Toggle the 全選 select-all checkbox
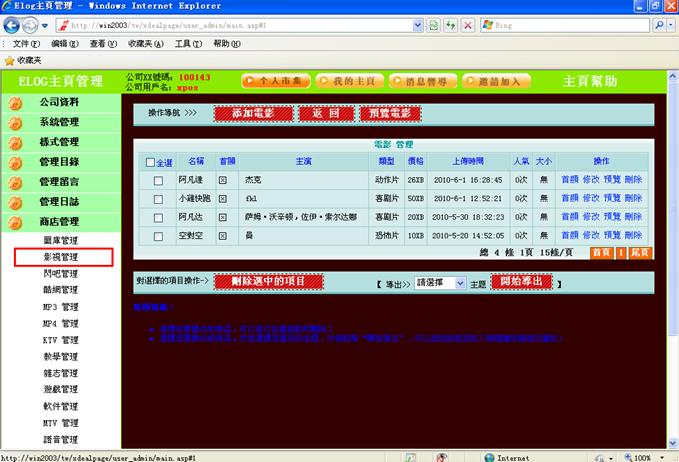 click(x=151, y=162)
